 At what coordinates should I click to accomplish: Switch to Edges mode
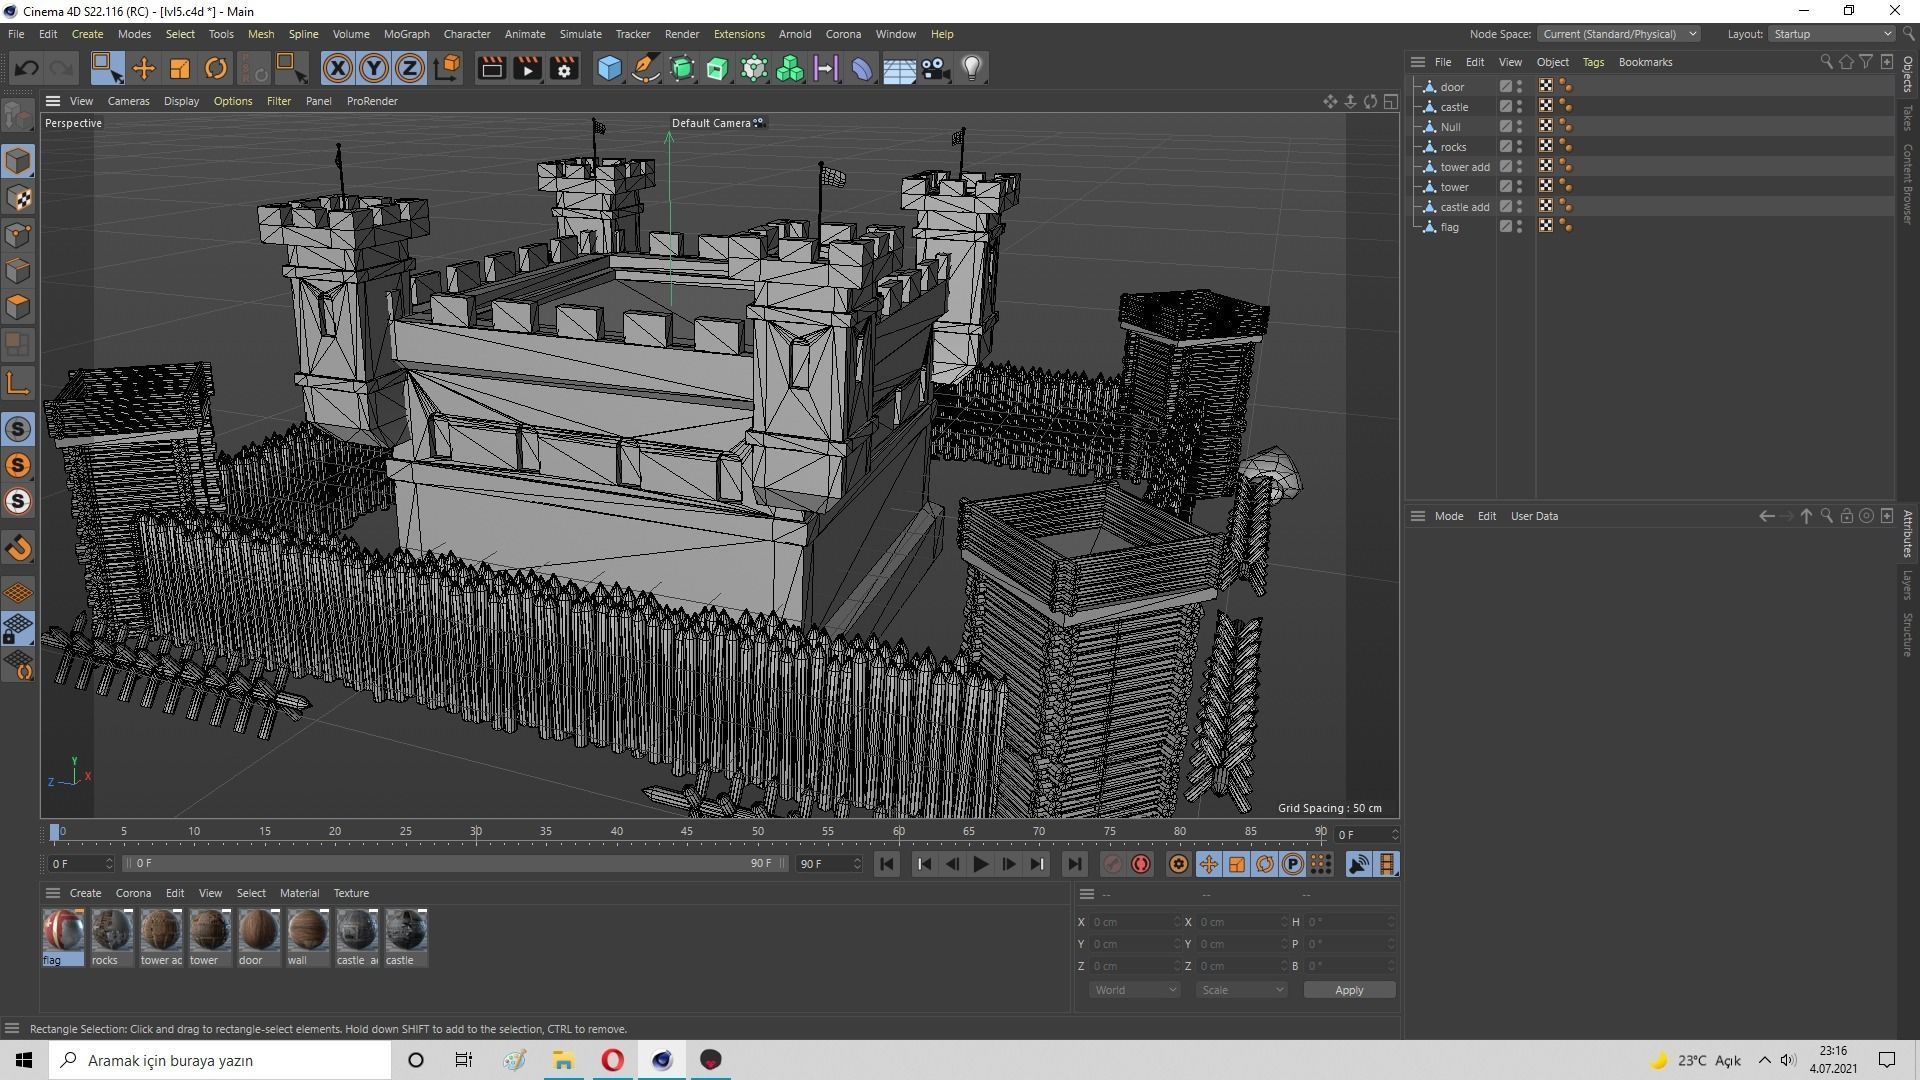coord(18,271)
